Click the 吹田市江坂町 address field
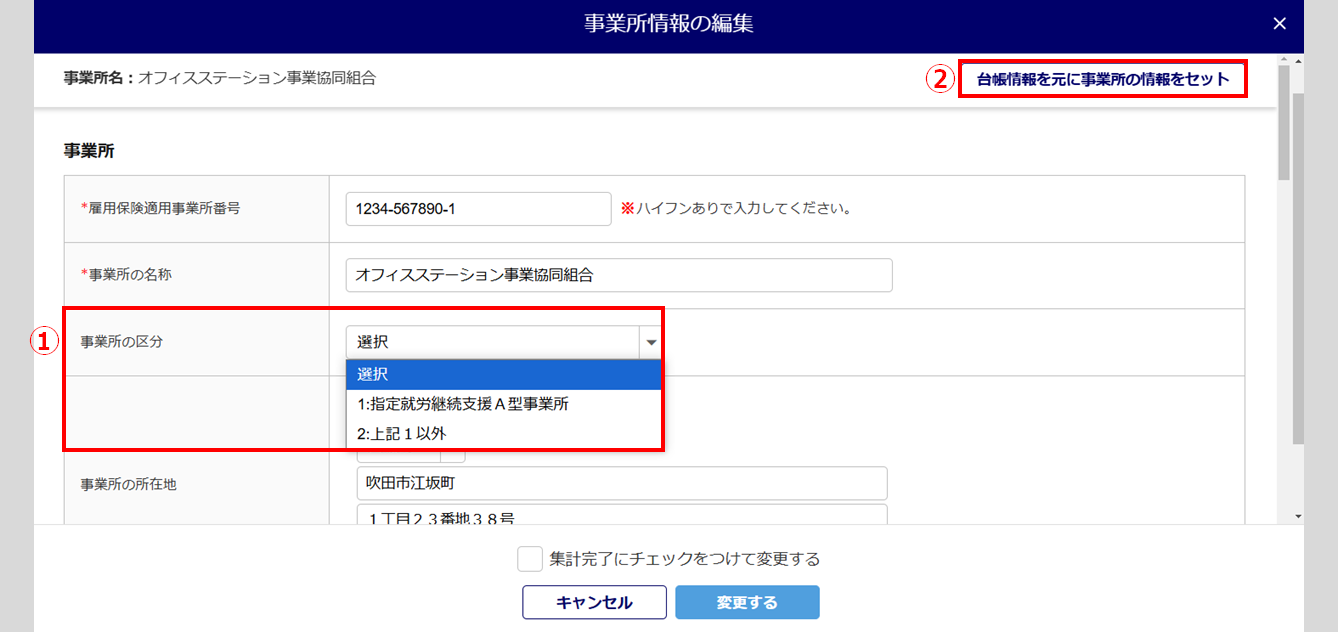 pos(621,483)
